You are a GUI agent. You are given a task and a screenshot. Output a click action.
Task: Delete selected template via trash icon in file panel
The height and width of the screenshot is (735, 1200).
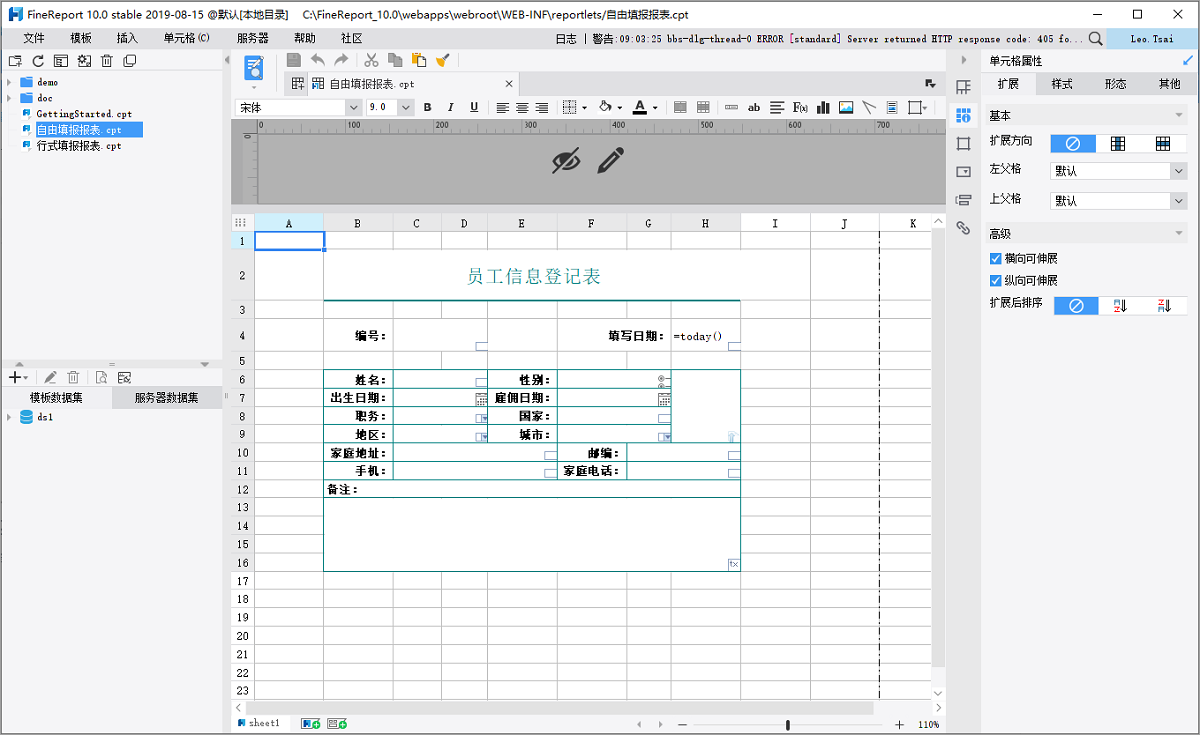(107, 61)
